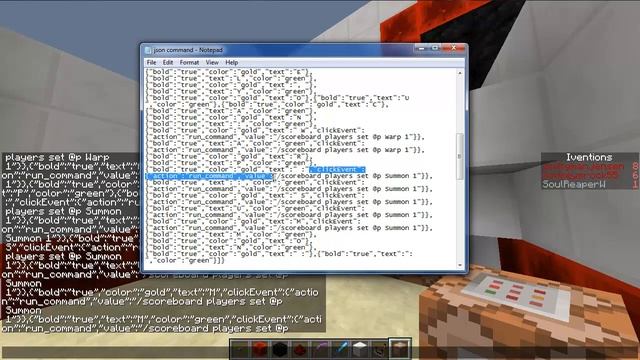The width and height of the screenshot is (640, 360).
Task: Select the diamond sword hotbar slot
Action: coord(340,349)
